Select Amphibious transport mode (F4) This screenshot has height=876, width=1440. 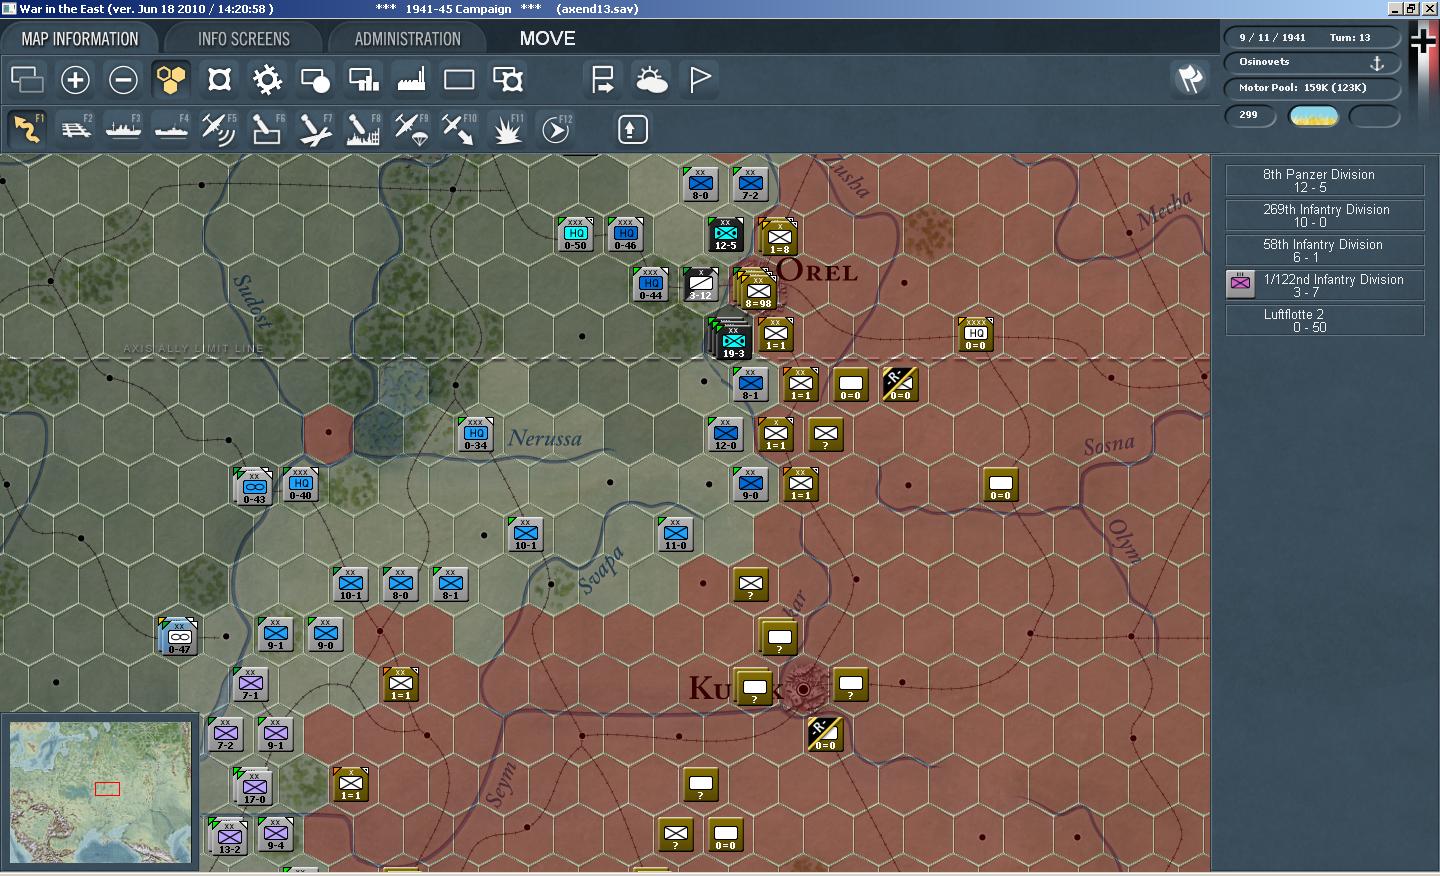point(171,129)
